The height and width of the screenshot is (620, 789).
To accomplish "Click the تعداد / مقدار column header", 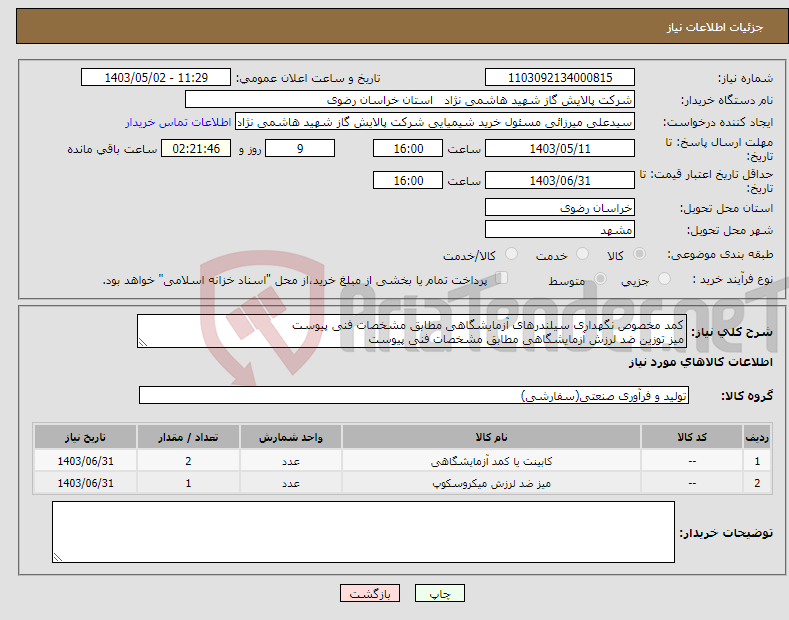I will (188, 437).
